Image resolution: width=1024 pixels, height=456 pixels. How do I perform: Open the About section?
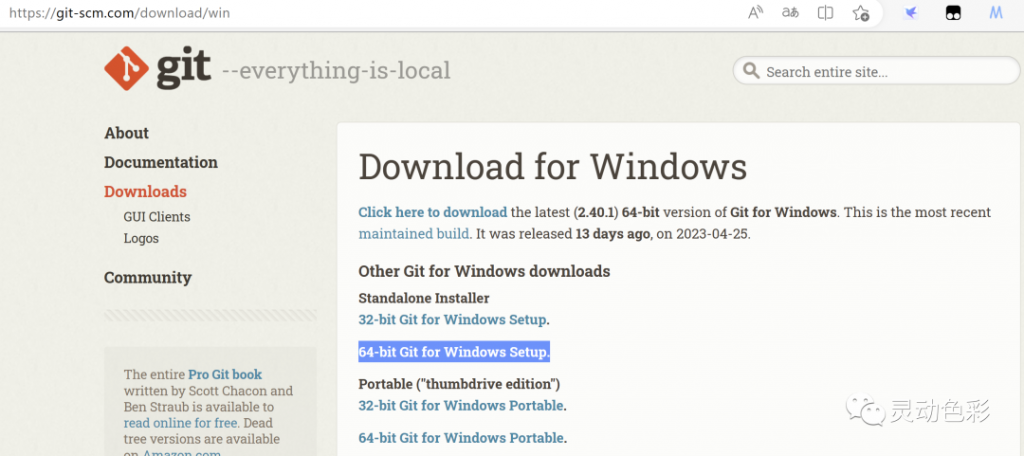pyautogui.click(x=127, y=133)
